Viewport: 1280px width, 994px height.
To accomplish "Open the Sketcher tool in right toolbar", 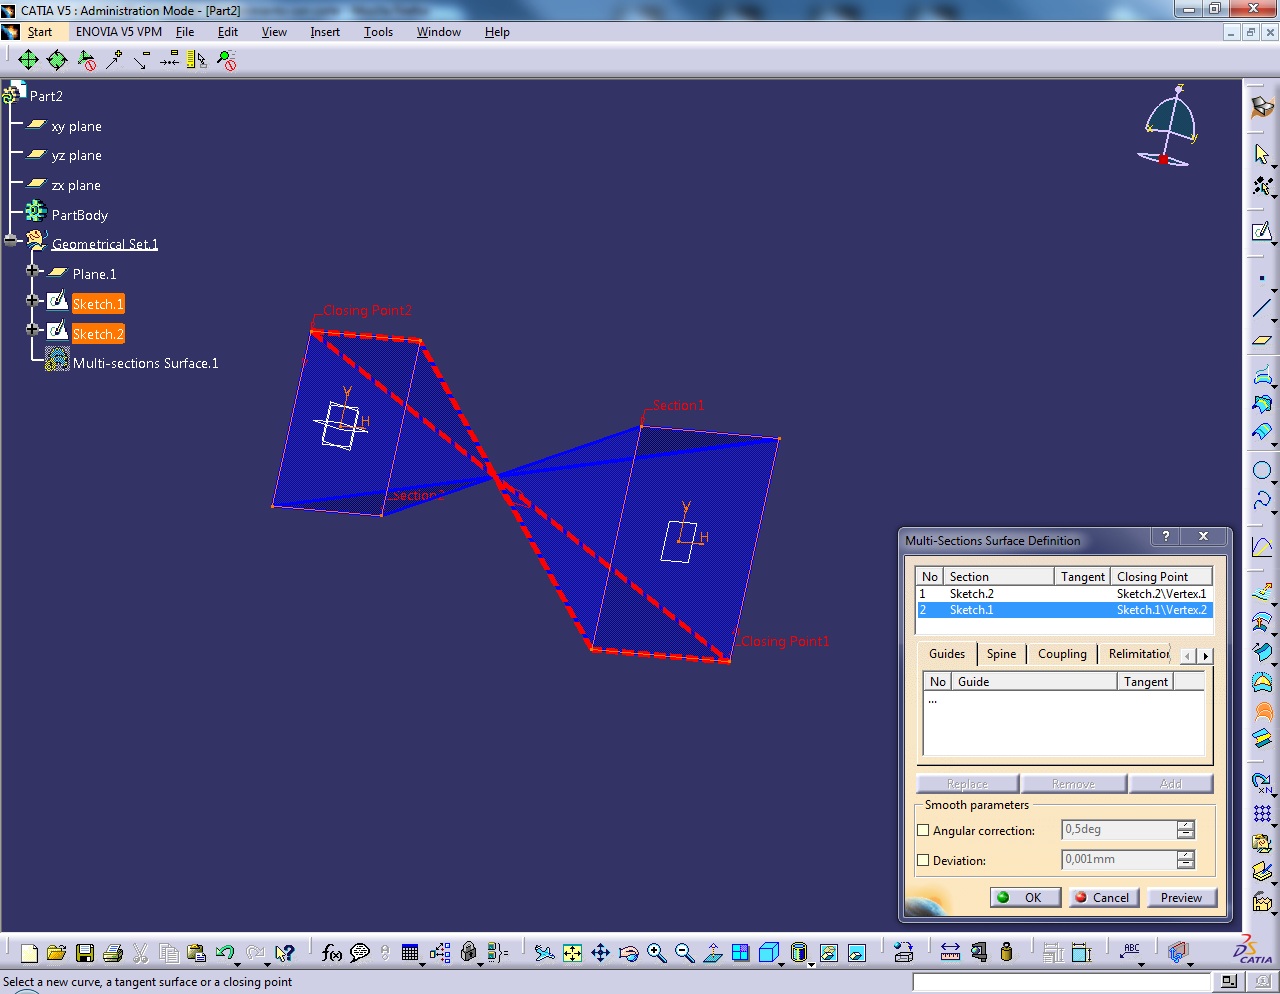I will click(x=1262, y=232).
